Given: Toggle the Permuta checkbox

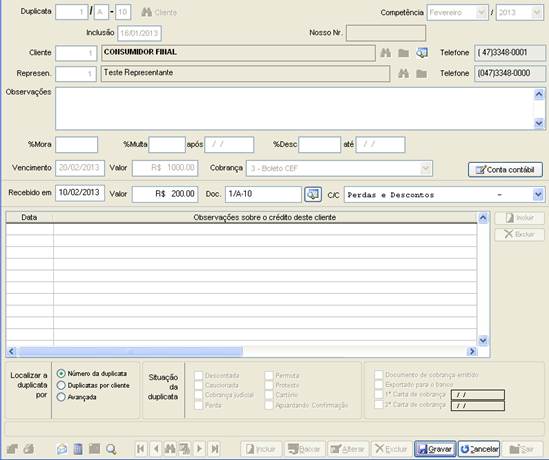Looking at the screenshot, I should (269, 375).
